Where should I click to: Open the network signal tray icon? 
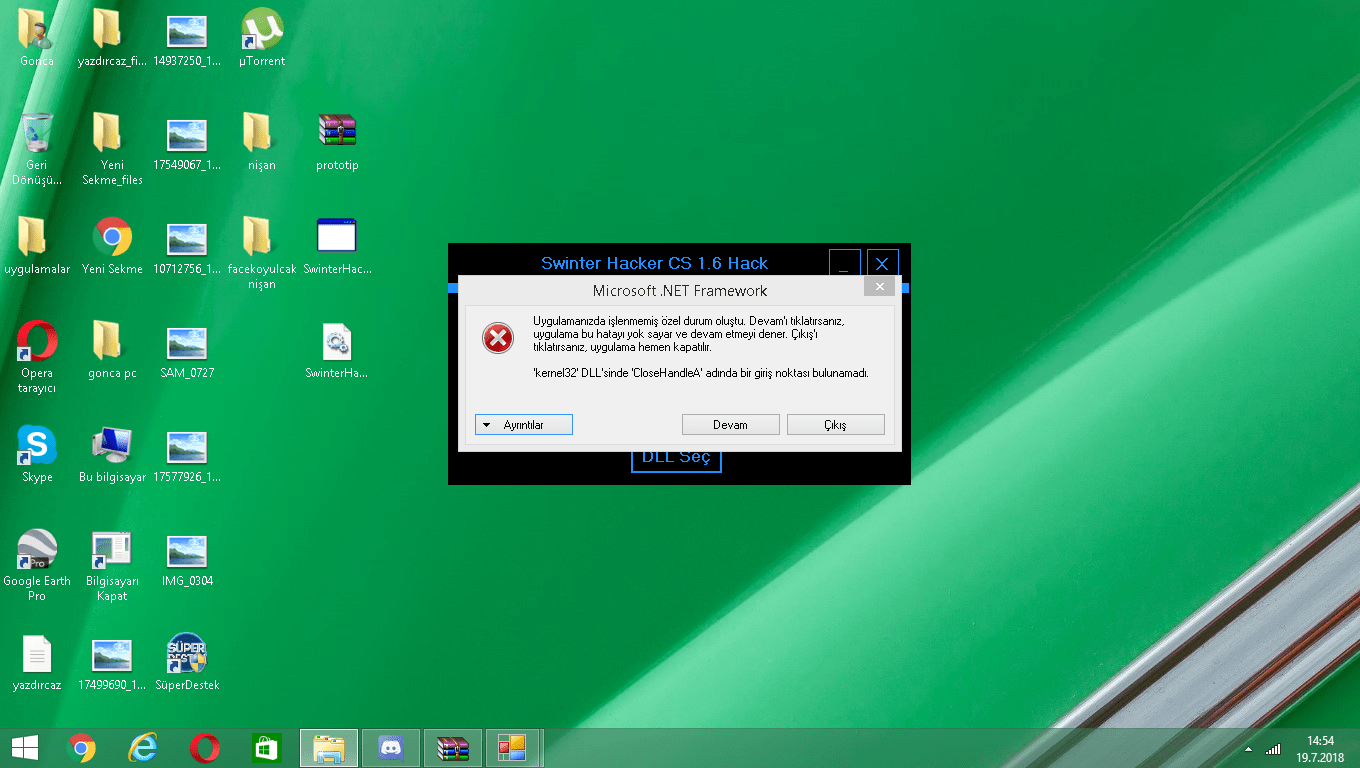pyautogui.click(x=1273, y=749)
